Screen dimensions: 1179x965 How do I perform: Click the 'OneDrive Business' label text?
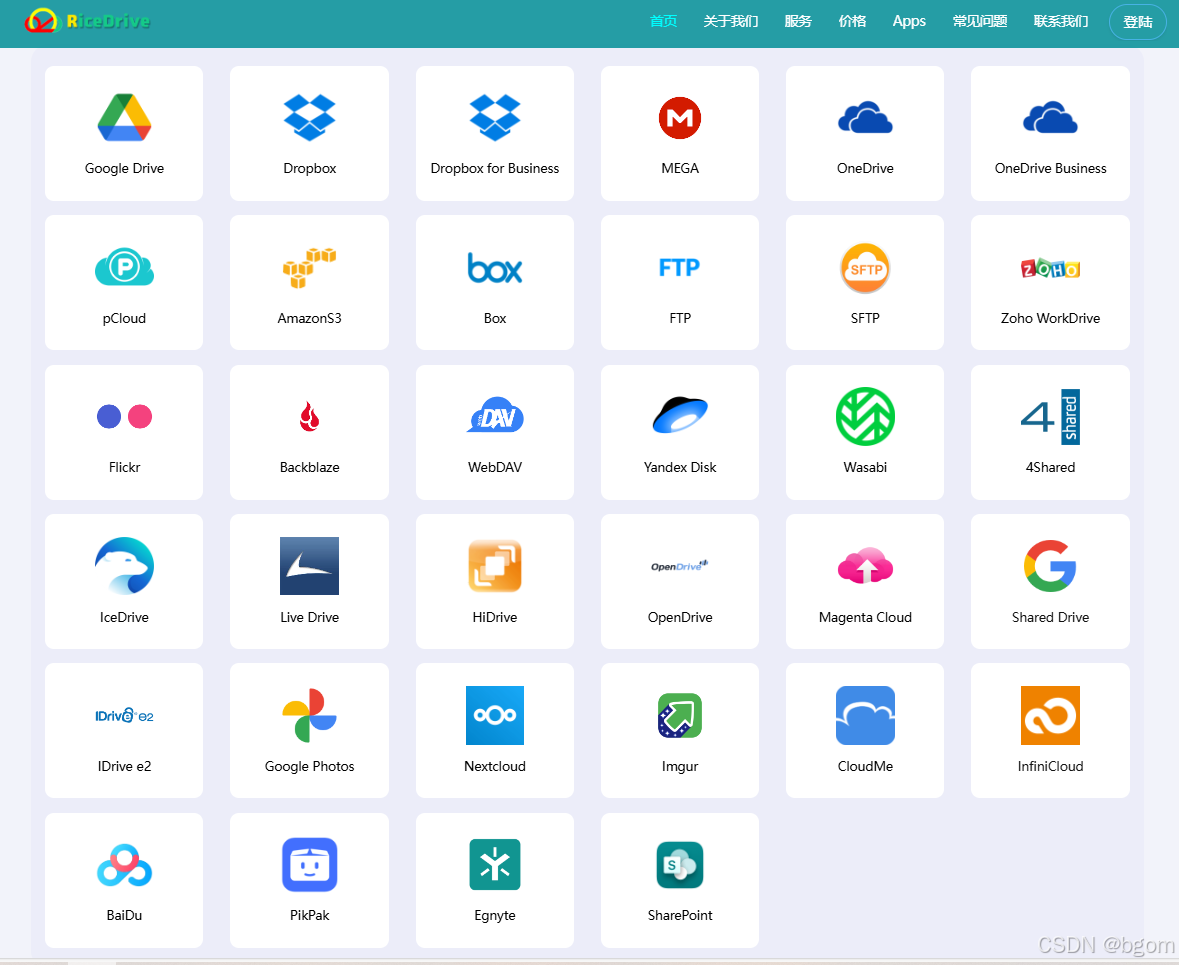1050,168
